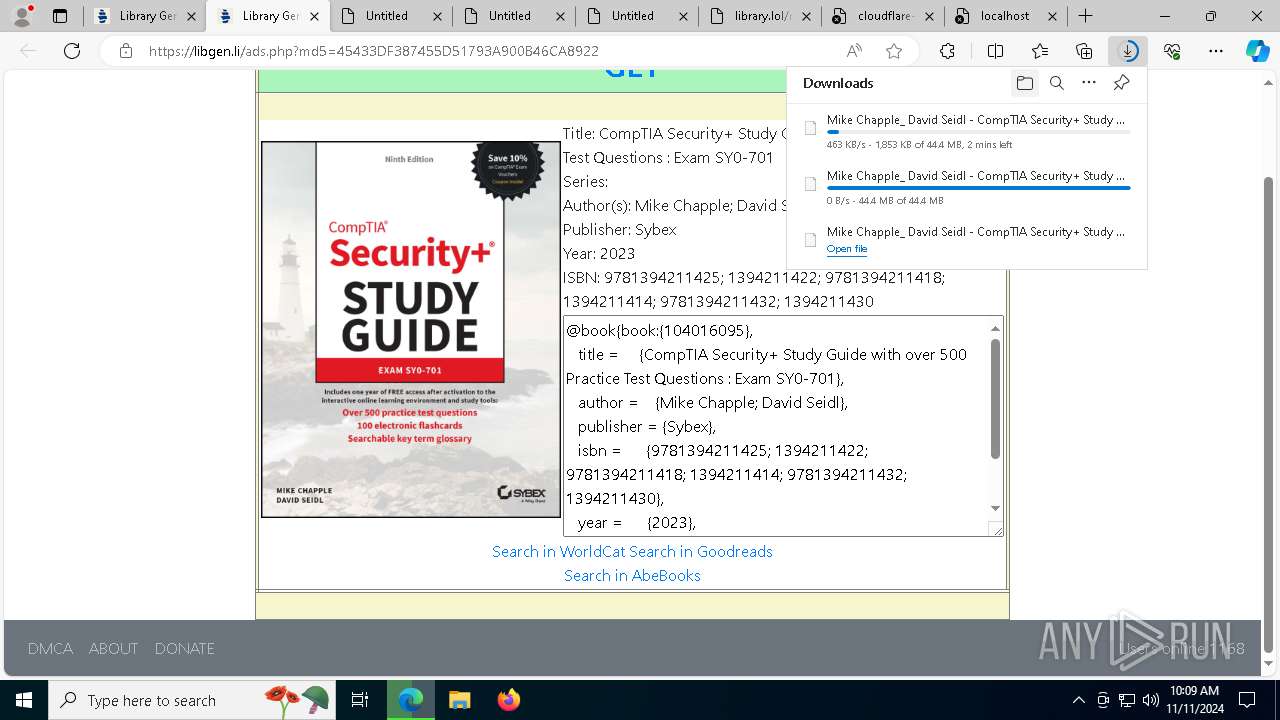Open Task View on taskbar
This screenshot has width=1280, height=720.
tap(360, 700)
